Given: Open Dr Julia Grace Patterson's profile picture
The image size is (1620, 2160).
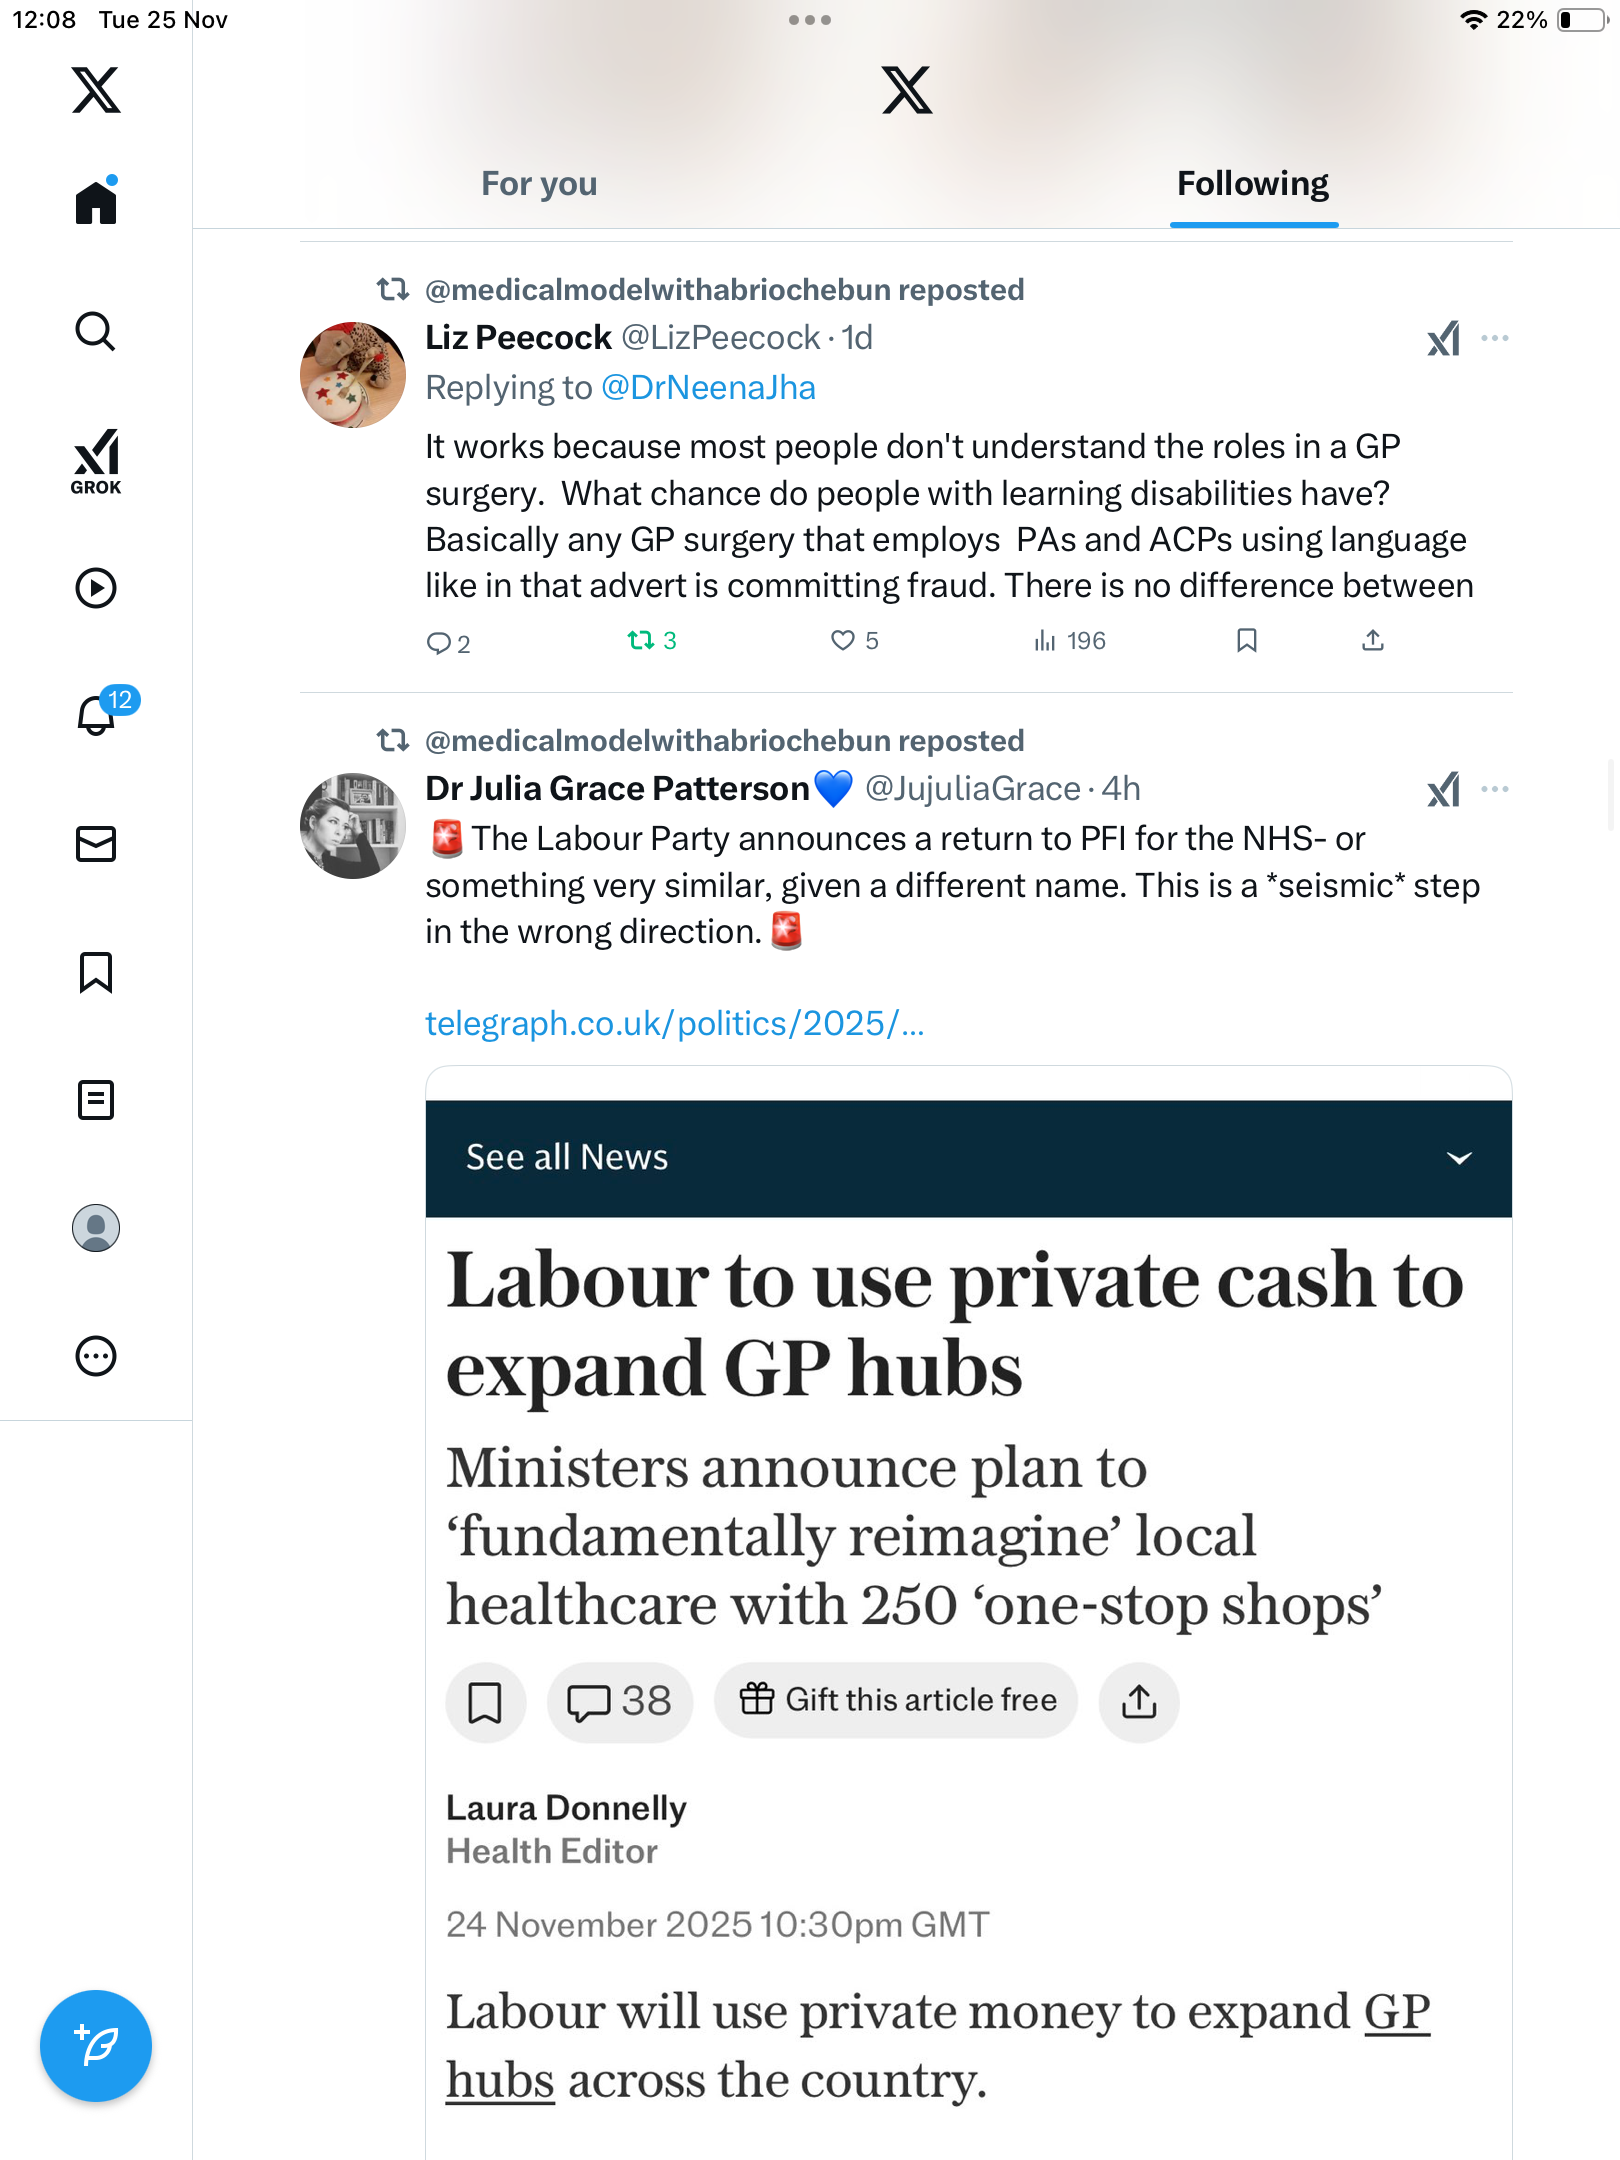Looking at the screenshot, I should [352, 826].
